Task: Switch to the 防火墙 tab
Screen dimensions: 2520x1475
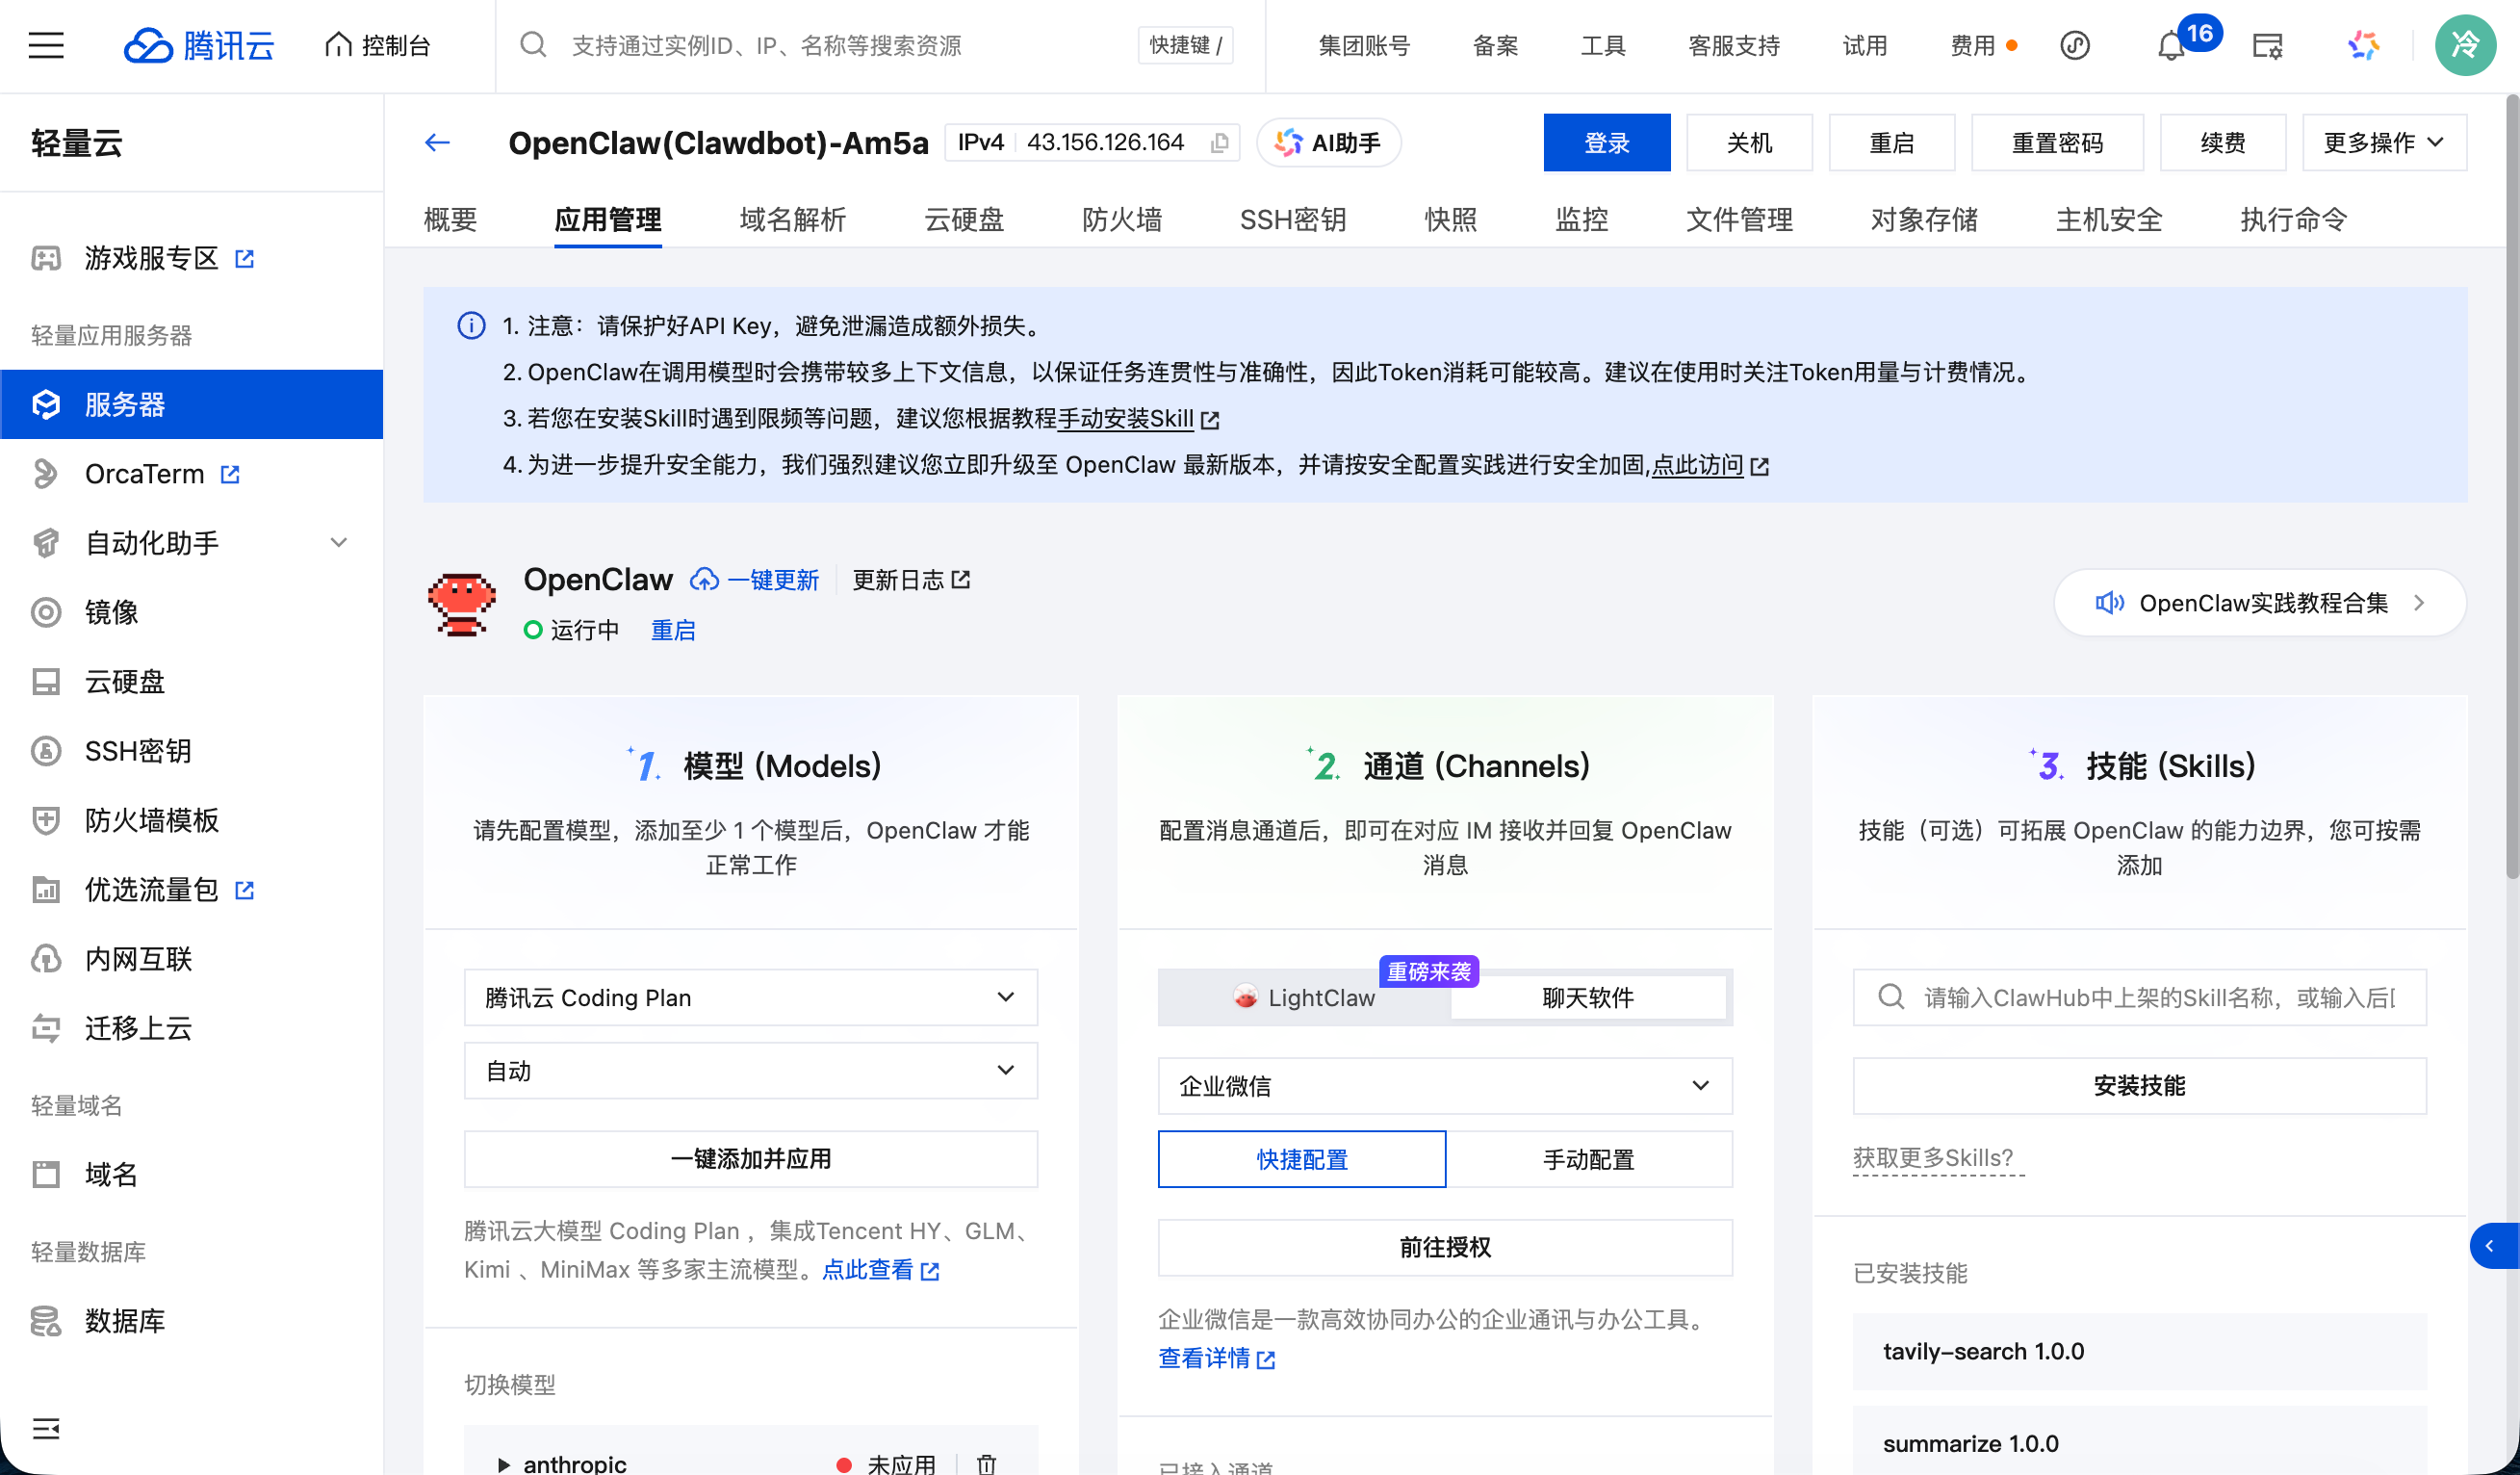Action: coord(1121,219)
